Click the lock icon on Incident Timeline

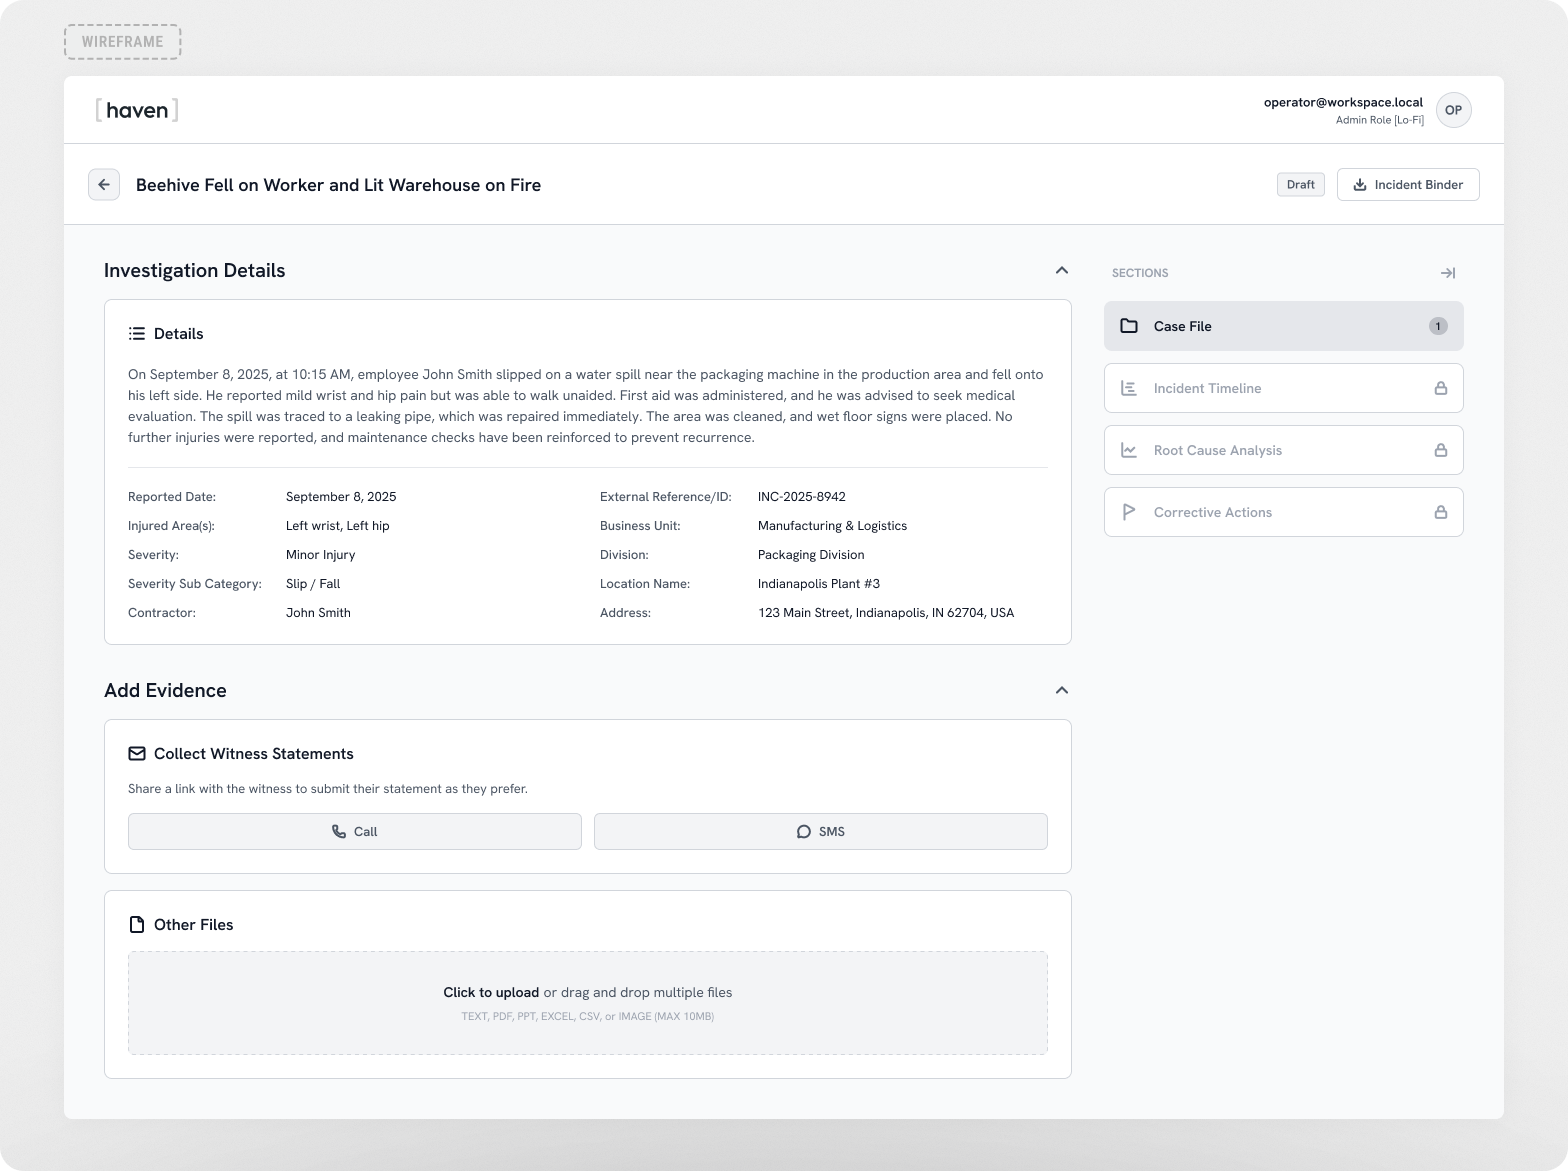pos(1441,388)
